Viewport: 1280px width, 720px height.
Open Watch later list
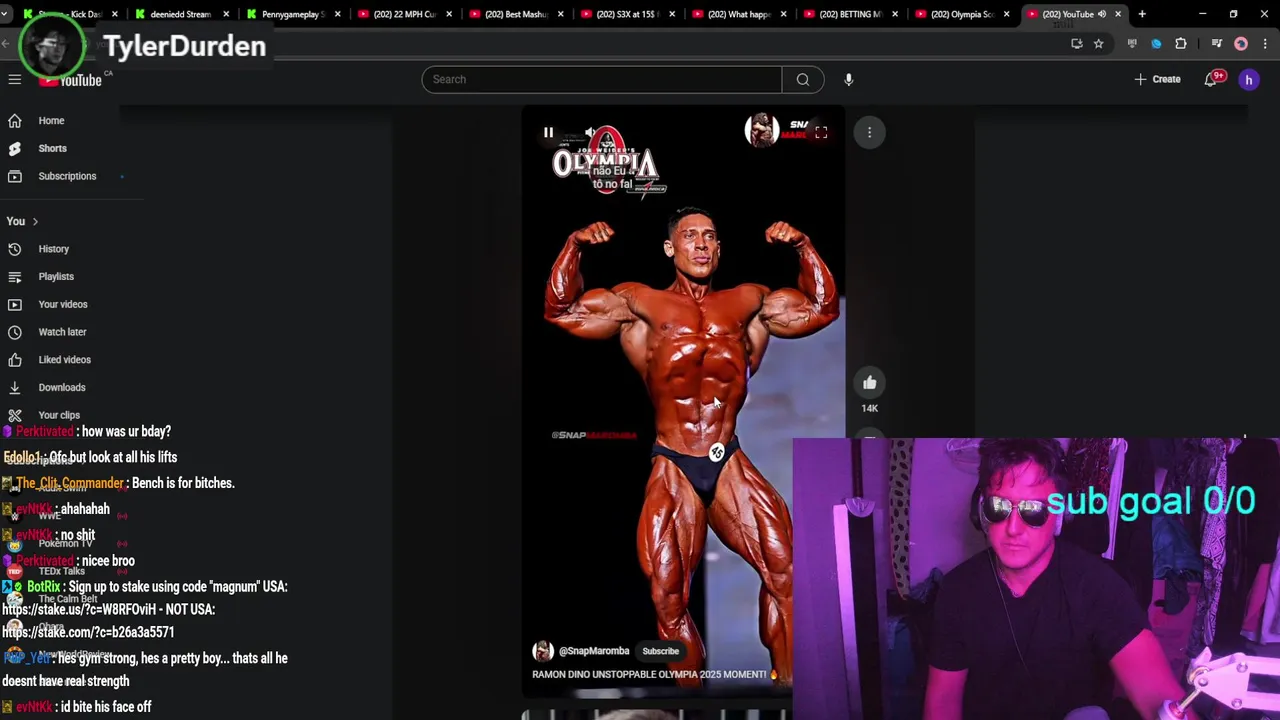coord(62,332)
